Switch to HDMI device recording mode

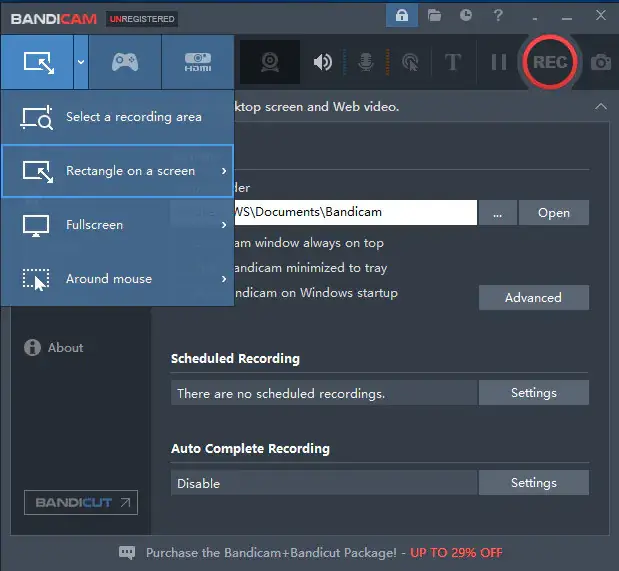click(198, 62)
